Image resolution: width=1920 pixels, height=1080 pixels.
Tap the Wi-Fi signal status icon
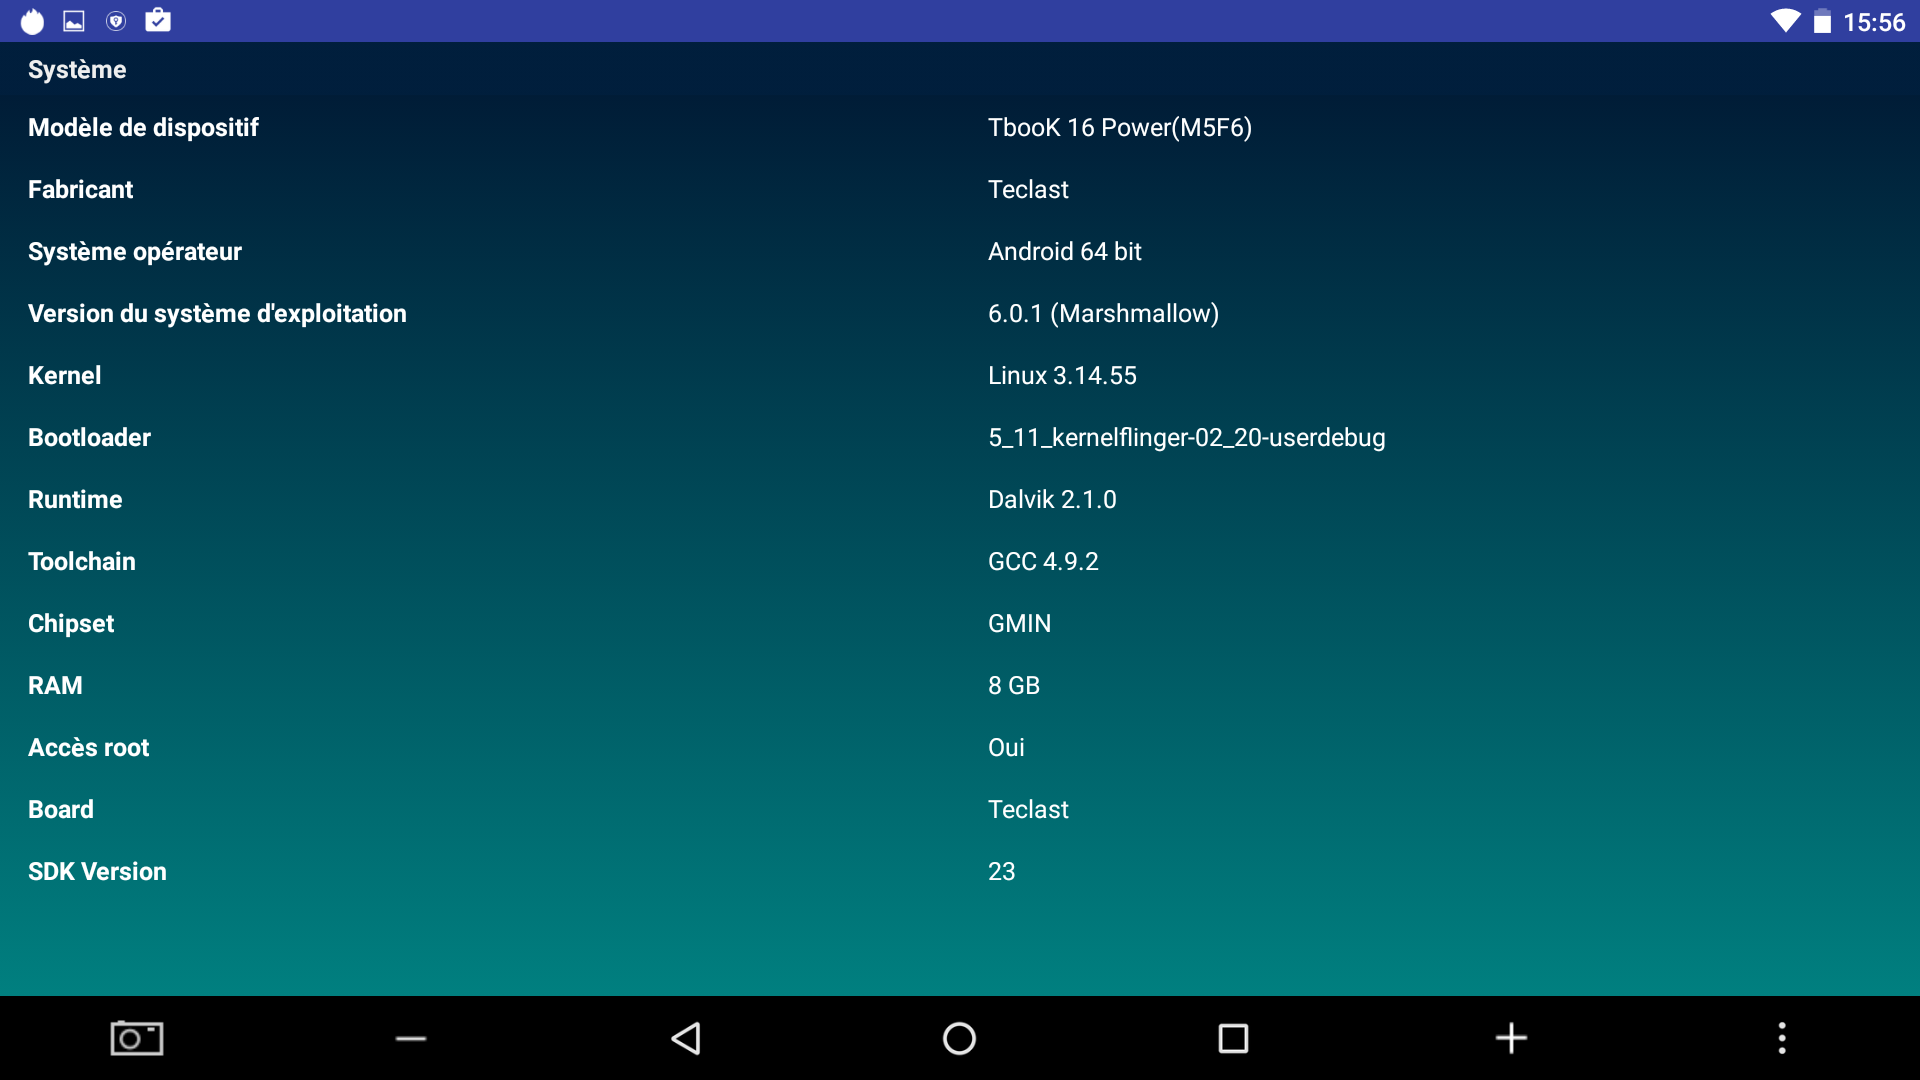tap(1784, 21)
